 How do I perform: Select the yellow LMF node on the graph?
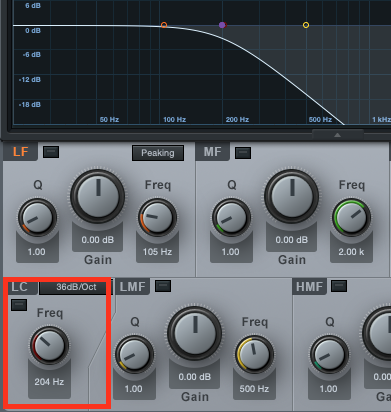[x=306, y=25]
